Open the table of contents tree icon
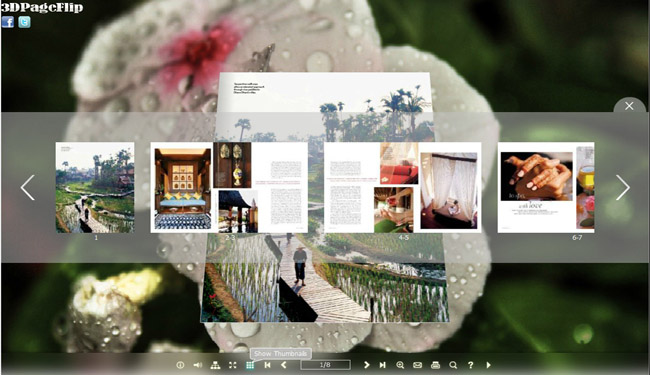Screen dimensions: 650x375 (x=215, y=365)
